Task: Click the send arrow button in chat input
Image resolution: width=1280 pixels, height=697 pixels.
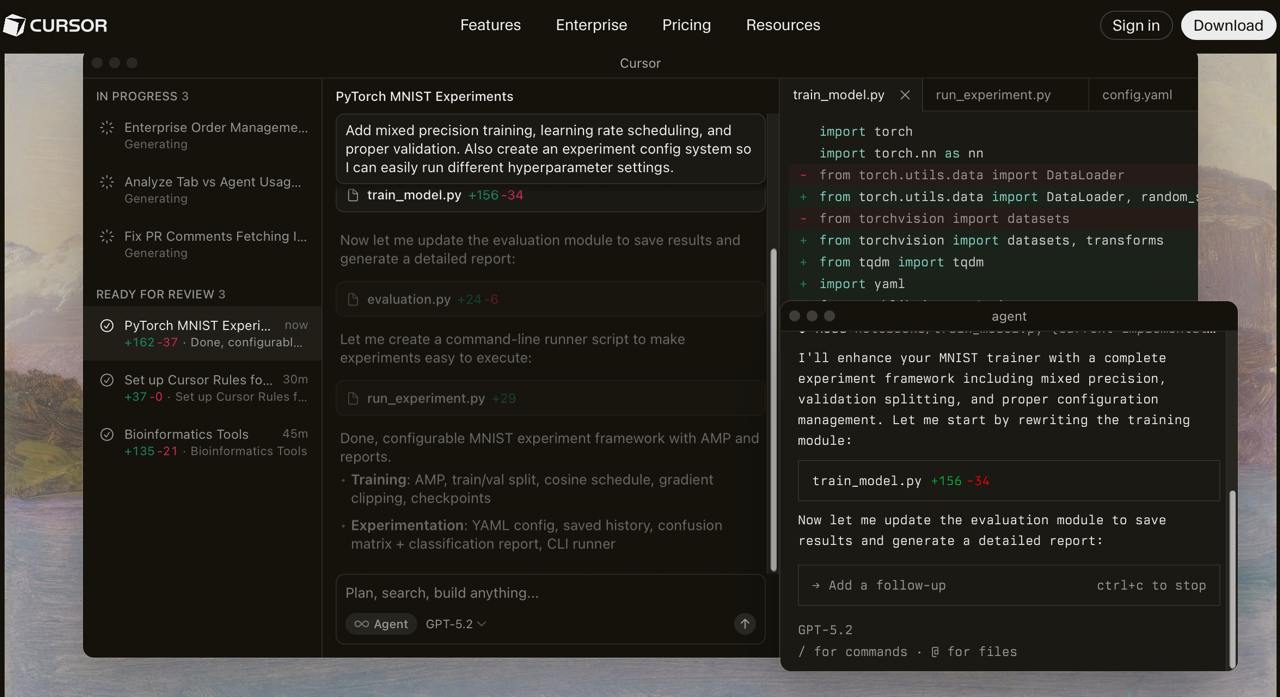Action: point(744,624)
